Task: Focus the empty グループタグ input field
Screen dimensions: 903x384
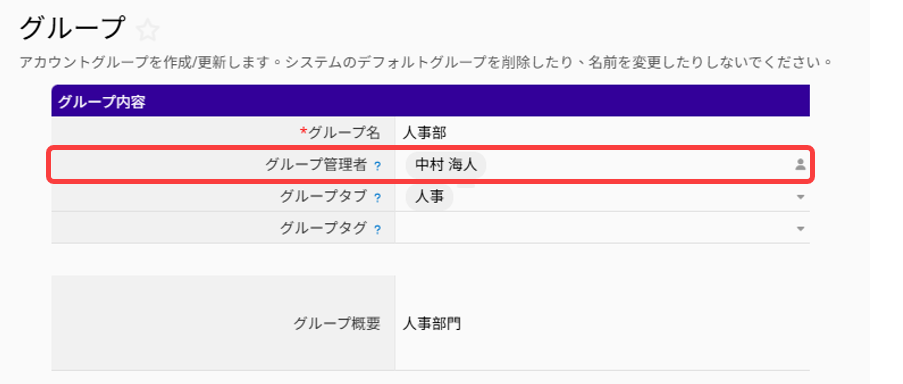Action: point(593,229)
